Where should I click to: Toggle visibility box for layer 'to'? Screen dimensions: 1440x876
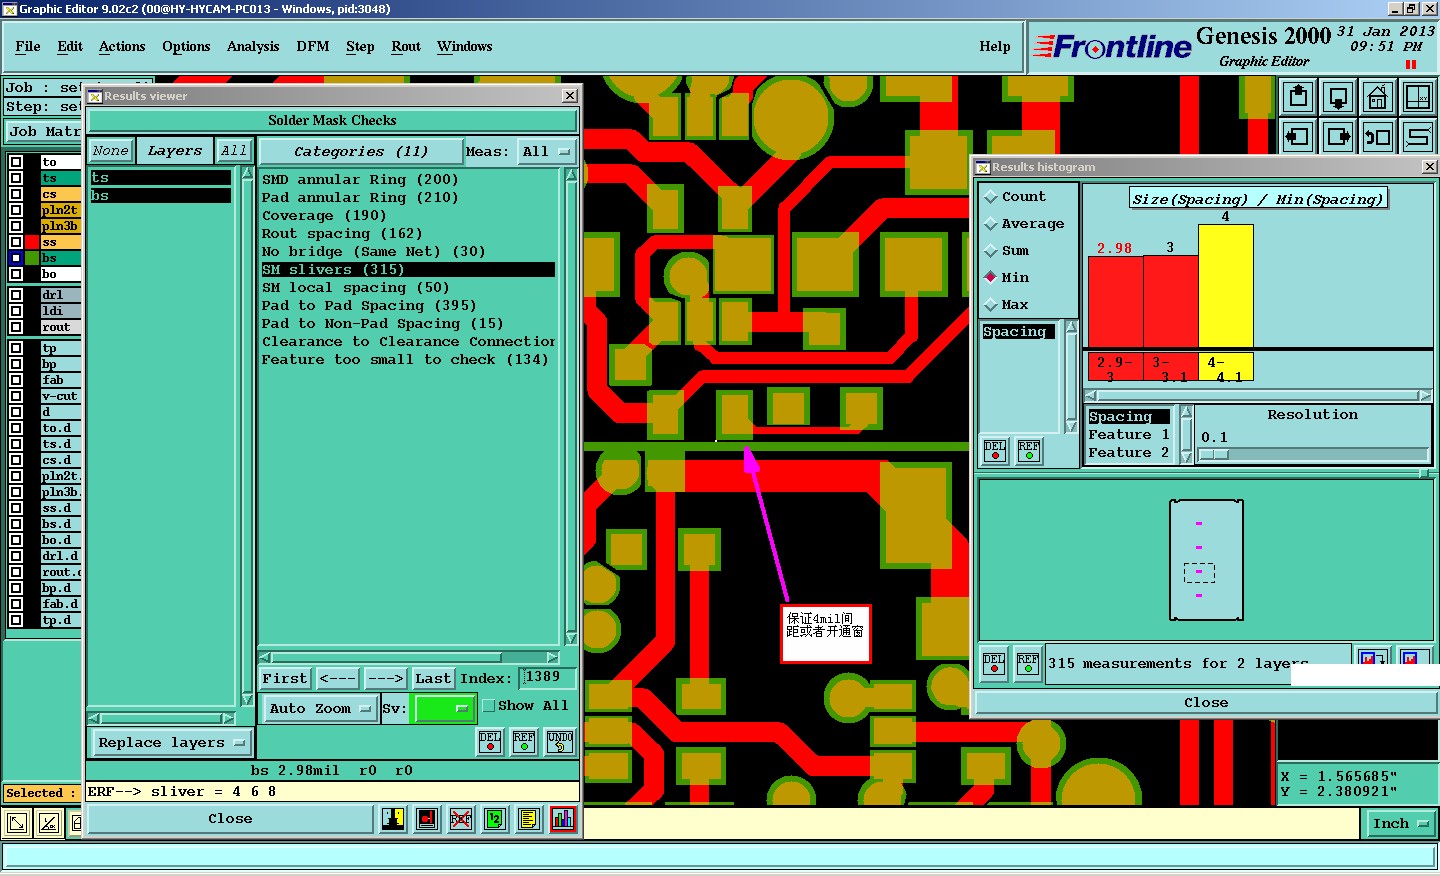[x=16, y=162]
